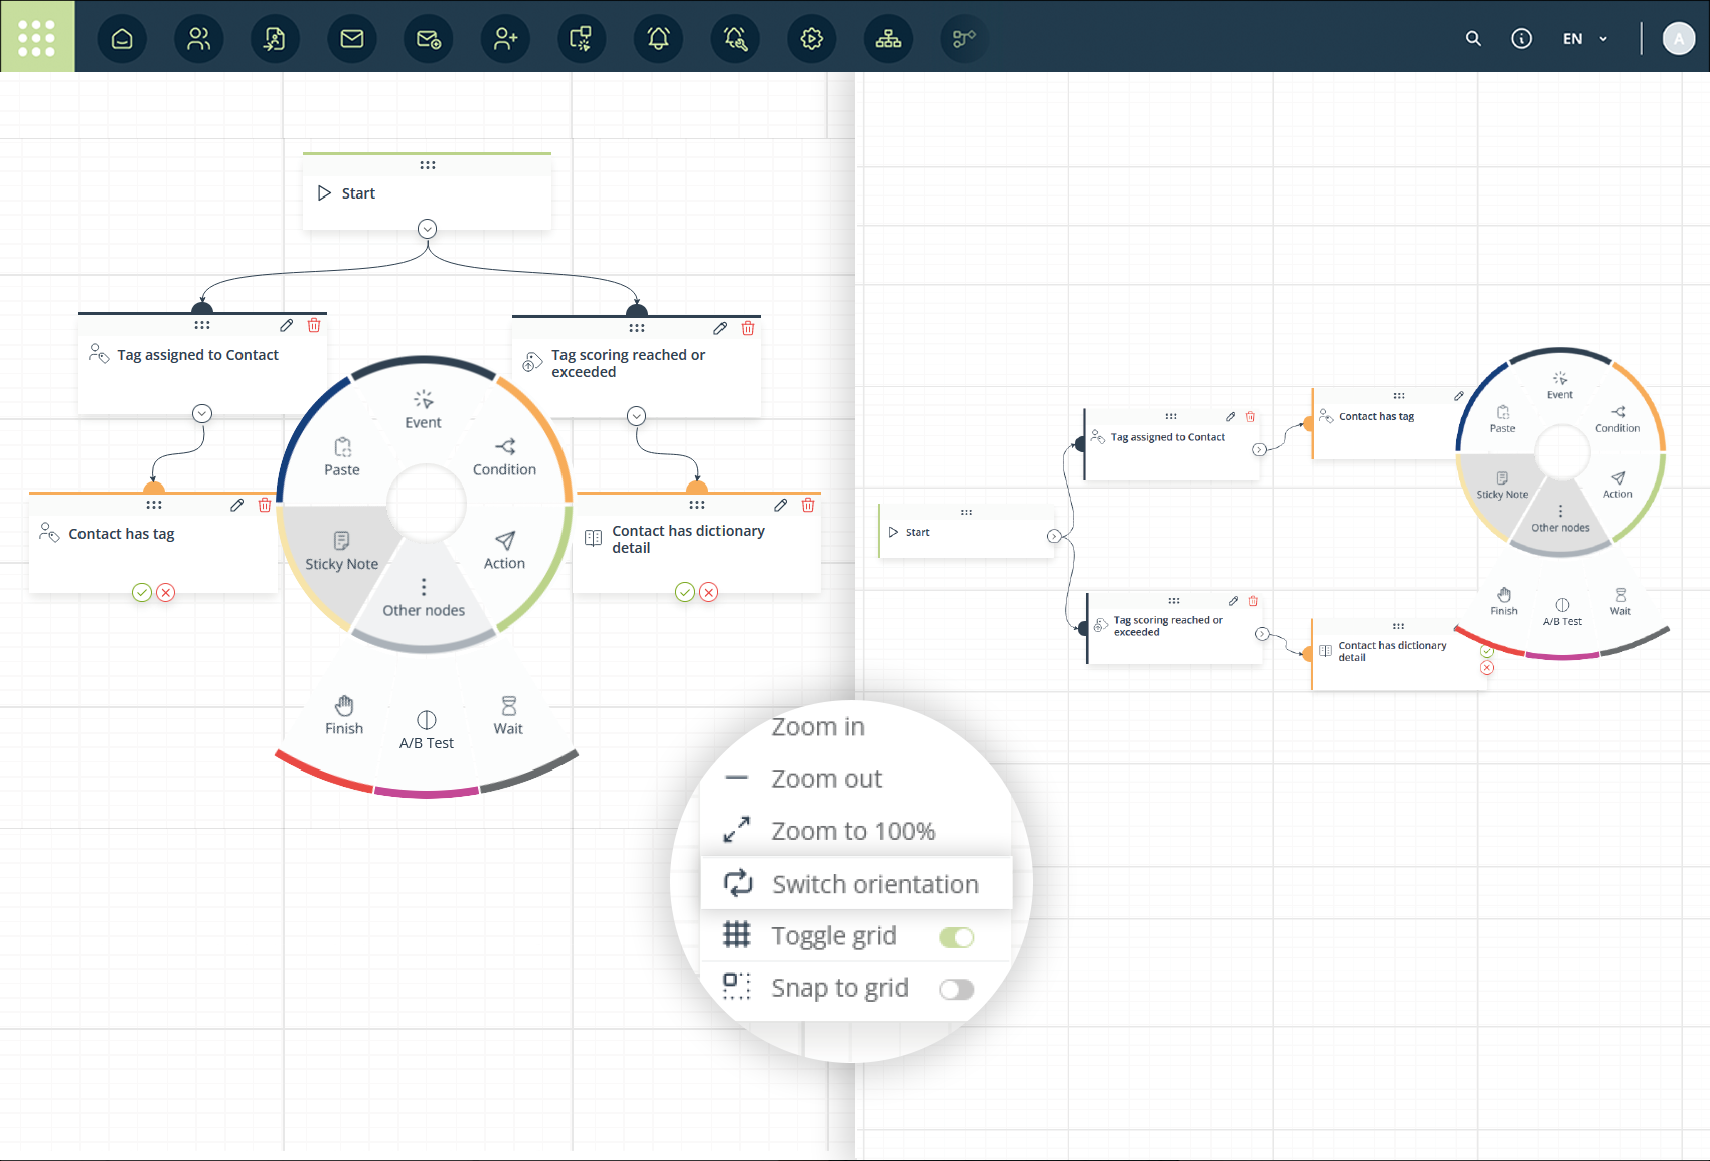Choose Event in the large radial menu

point(424,410)
